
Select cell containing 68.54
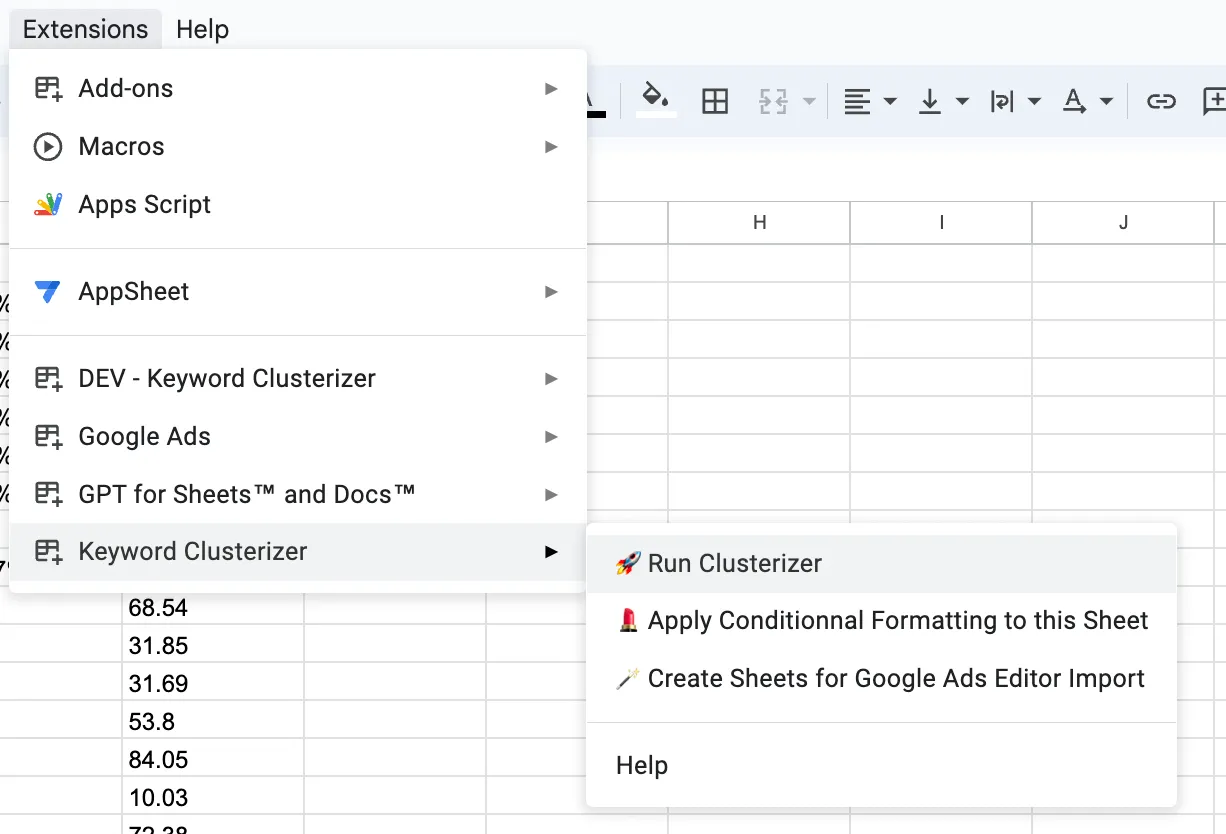click(x=213, y=608)
